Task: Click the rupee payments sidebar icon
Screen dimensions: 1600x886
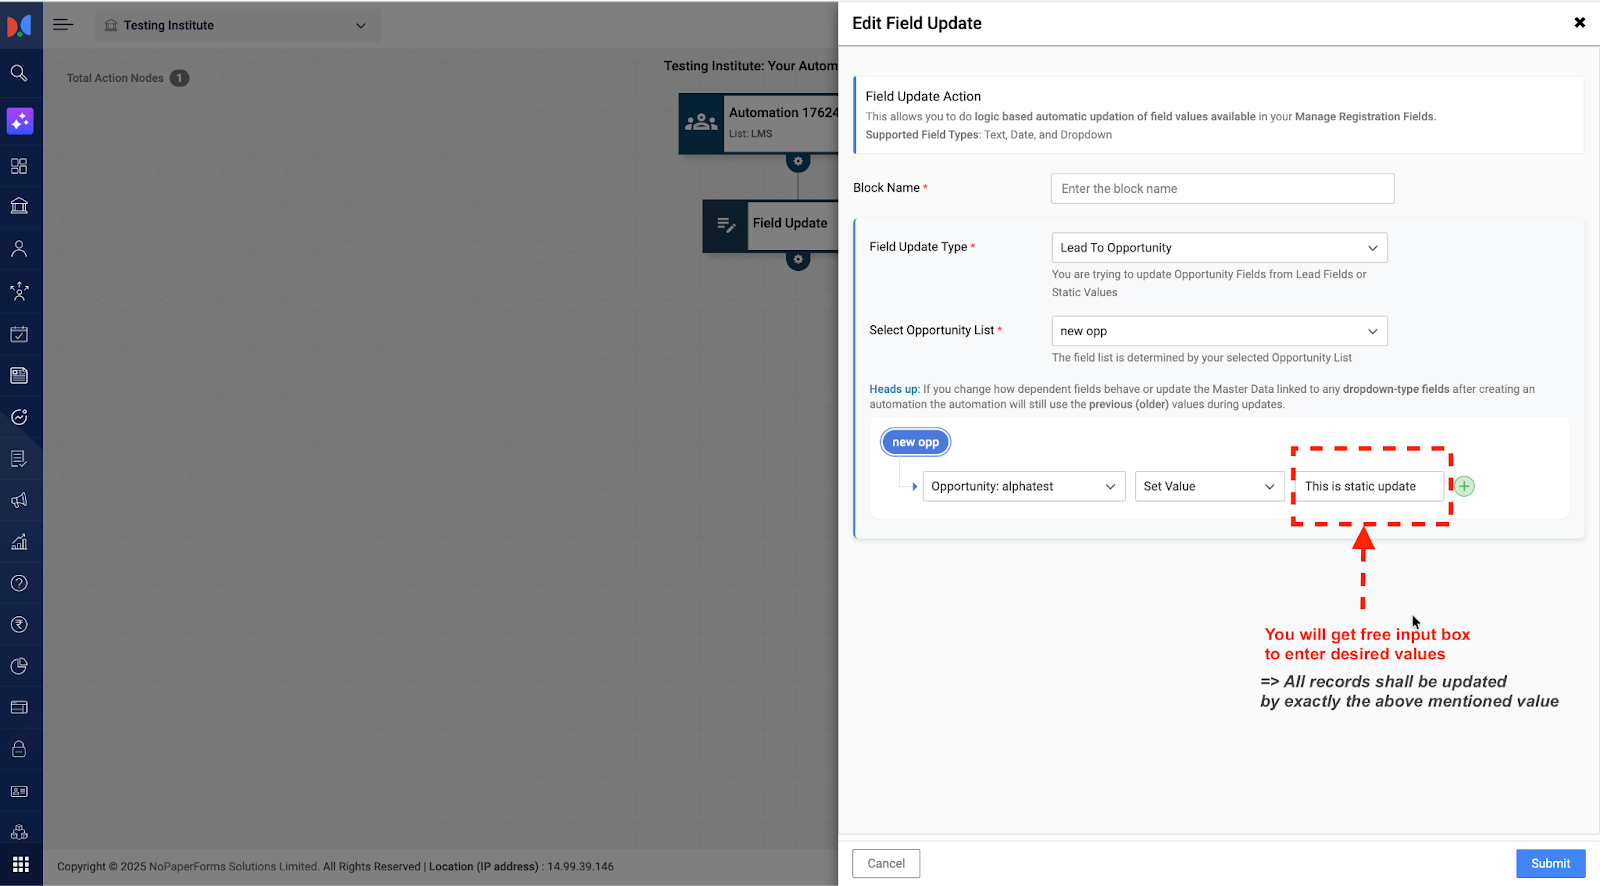Action: 19,625
